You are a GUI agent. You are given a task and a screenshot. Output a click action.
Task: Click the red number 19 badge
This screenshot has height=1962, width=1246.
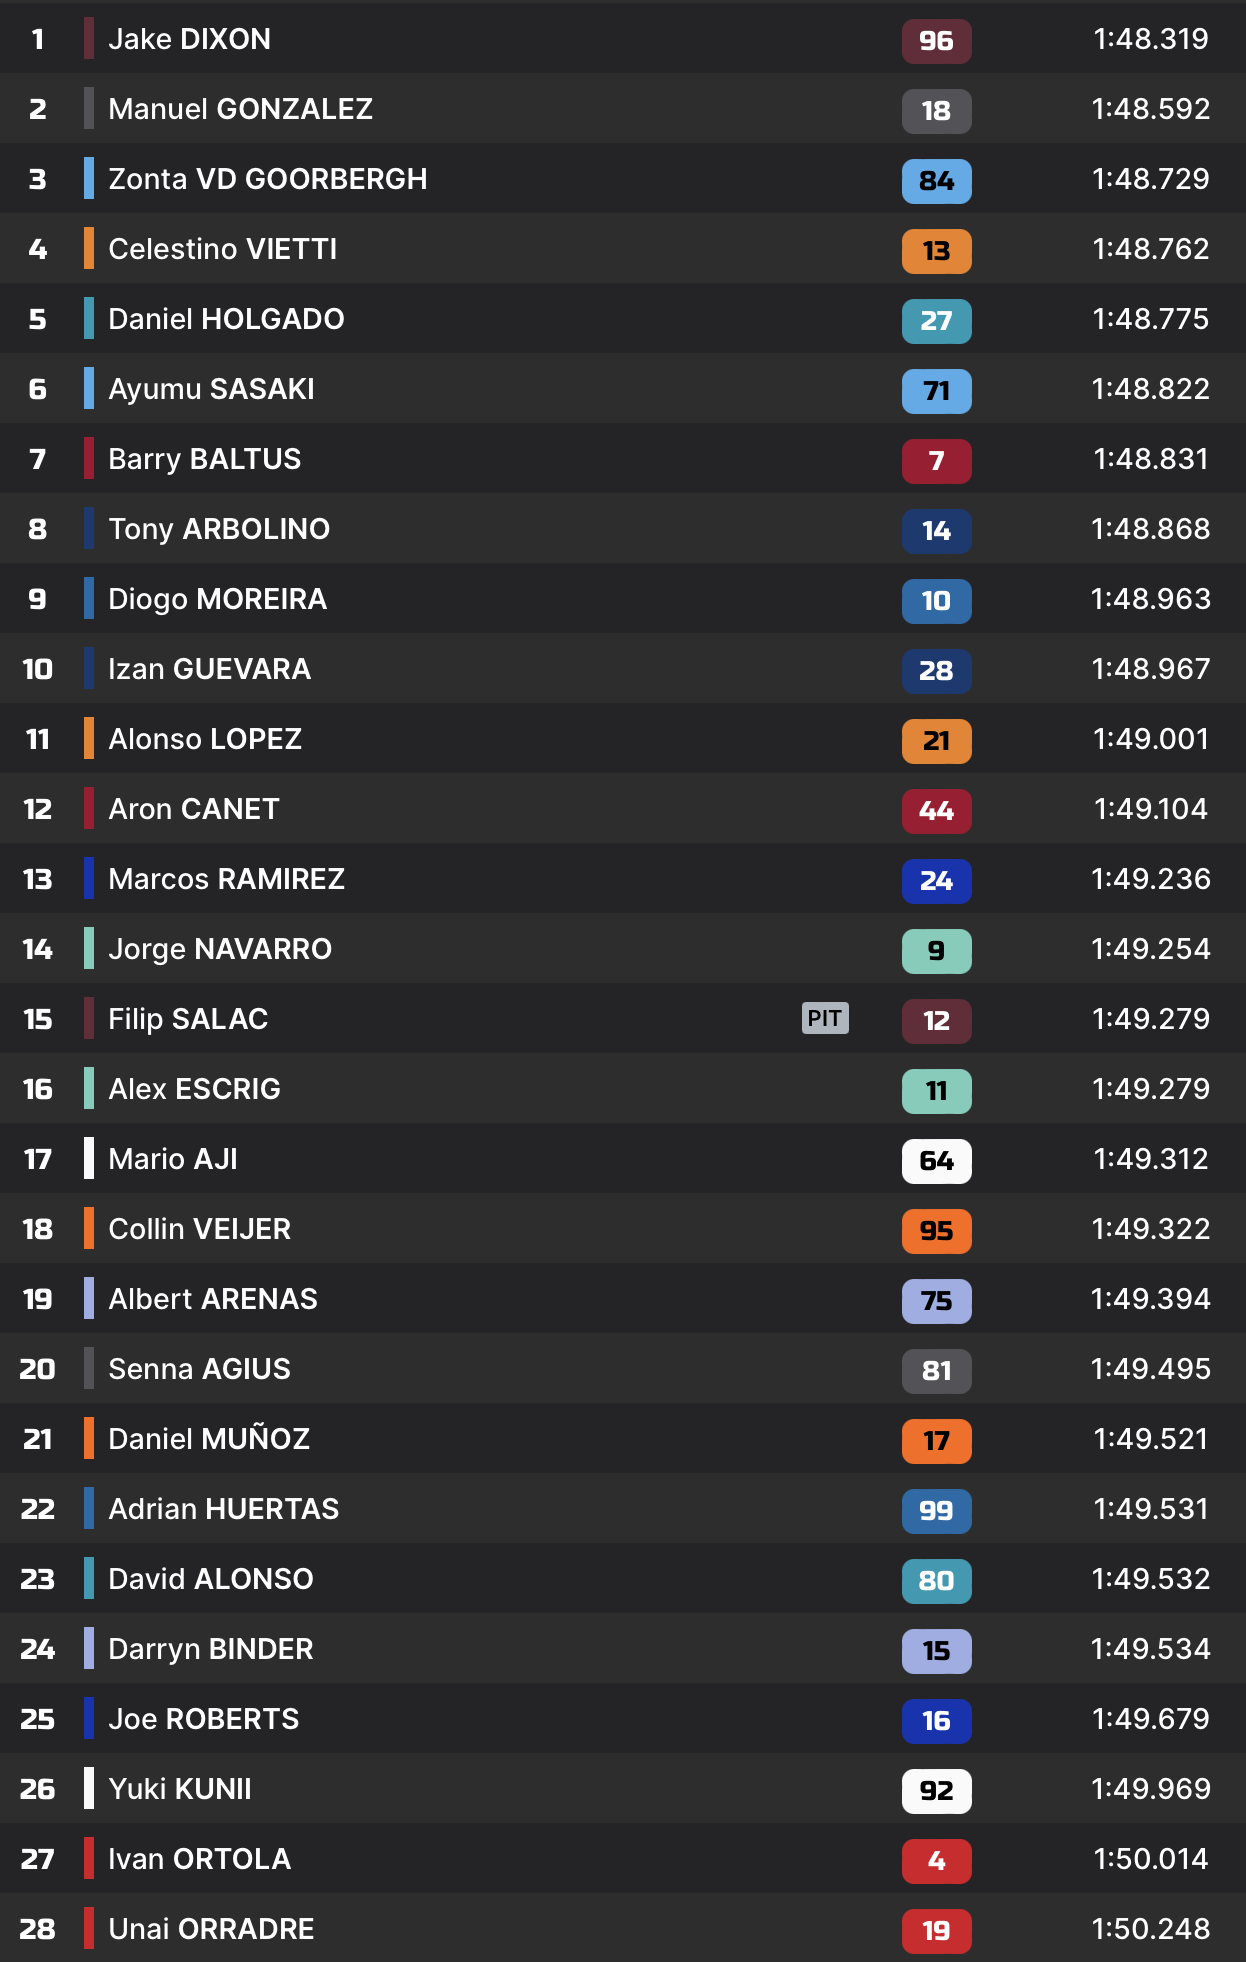click(936, 1931)
